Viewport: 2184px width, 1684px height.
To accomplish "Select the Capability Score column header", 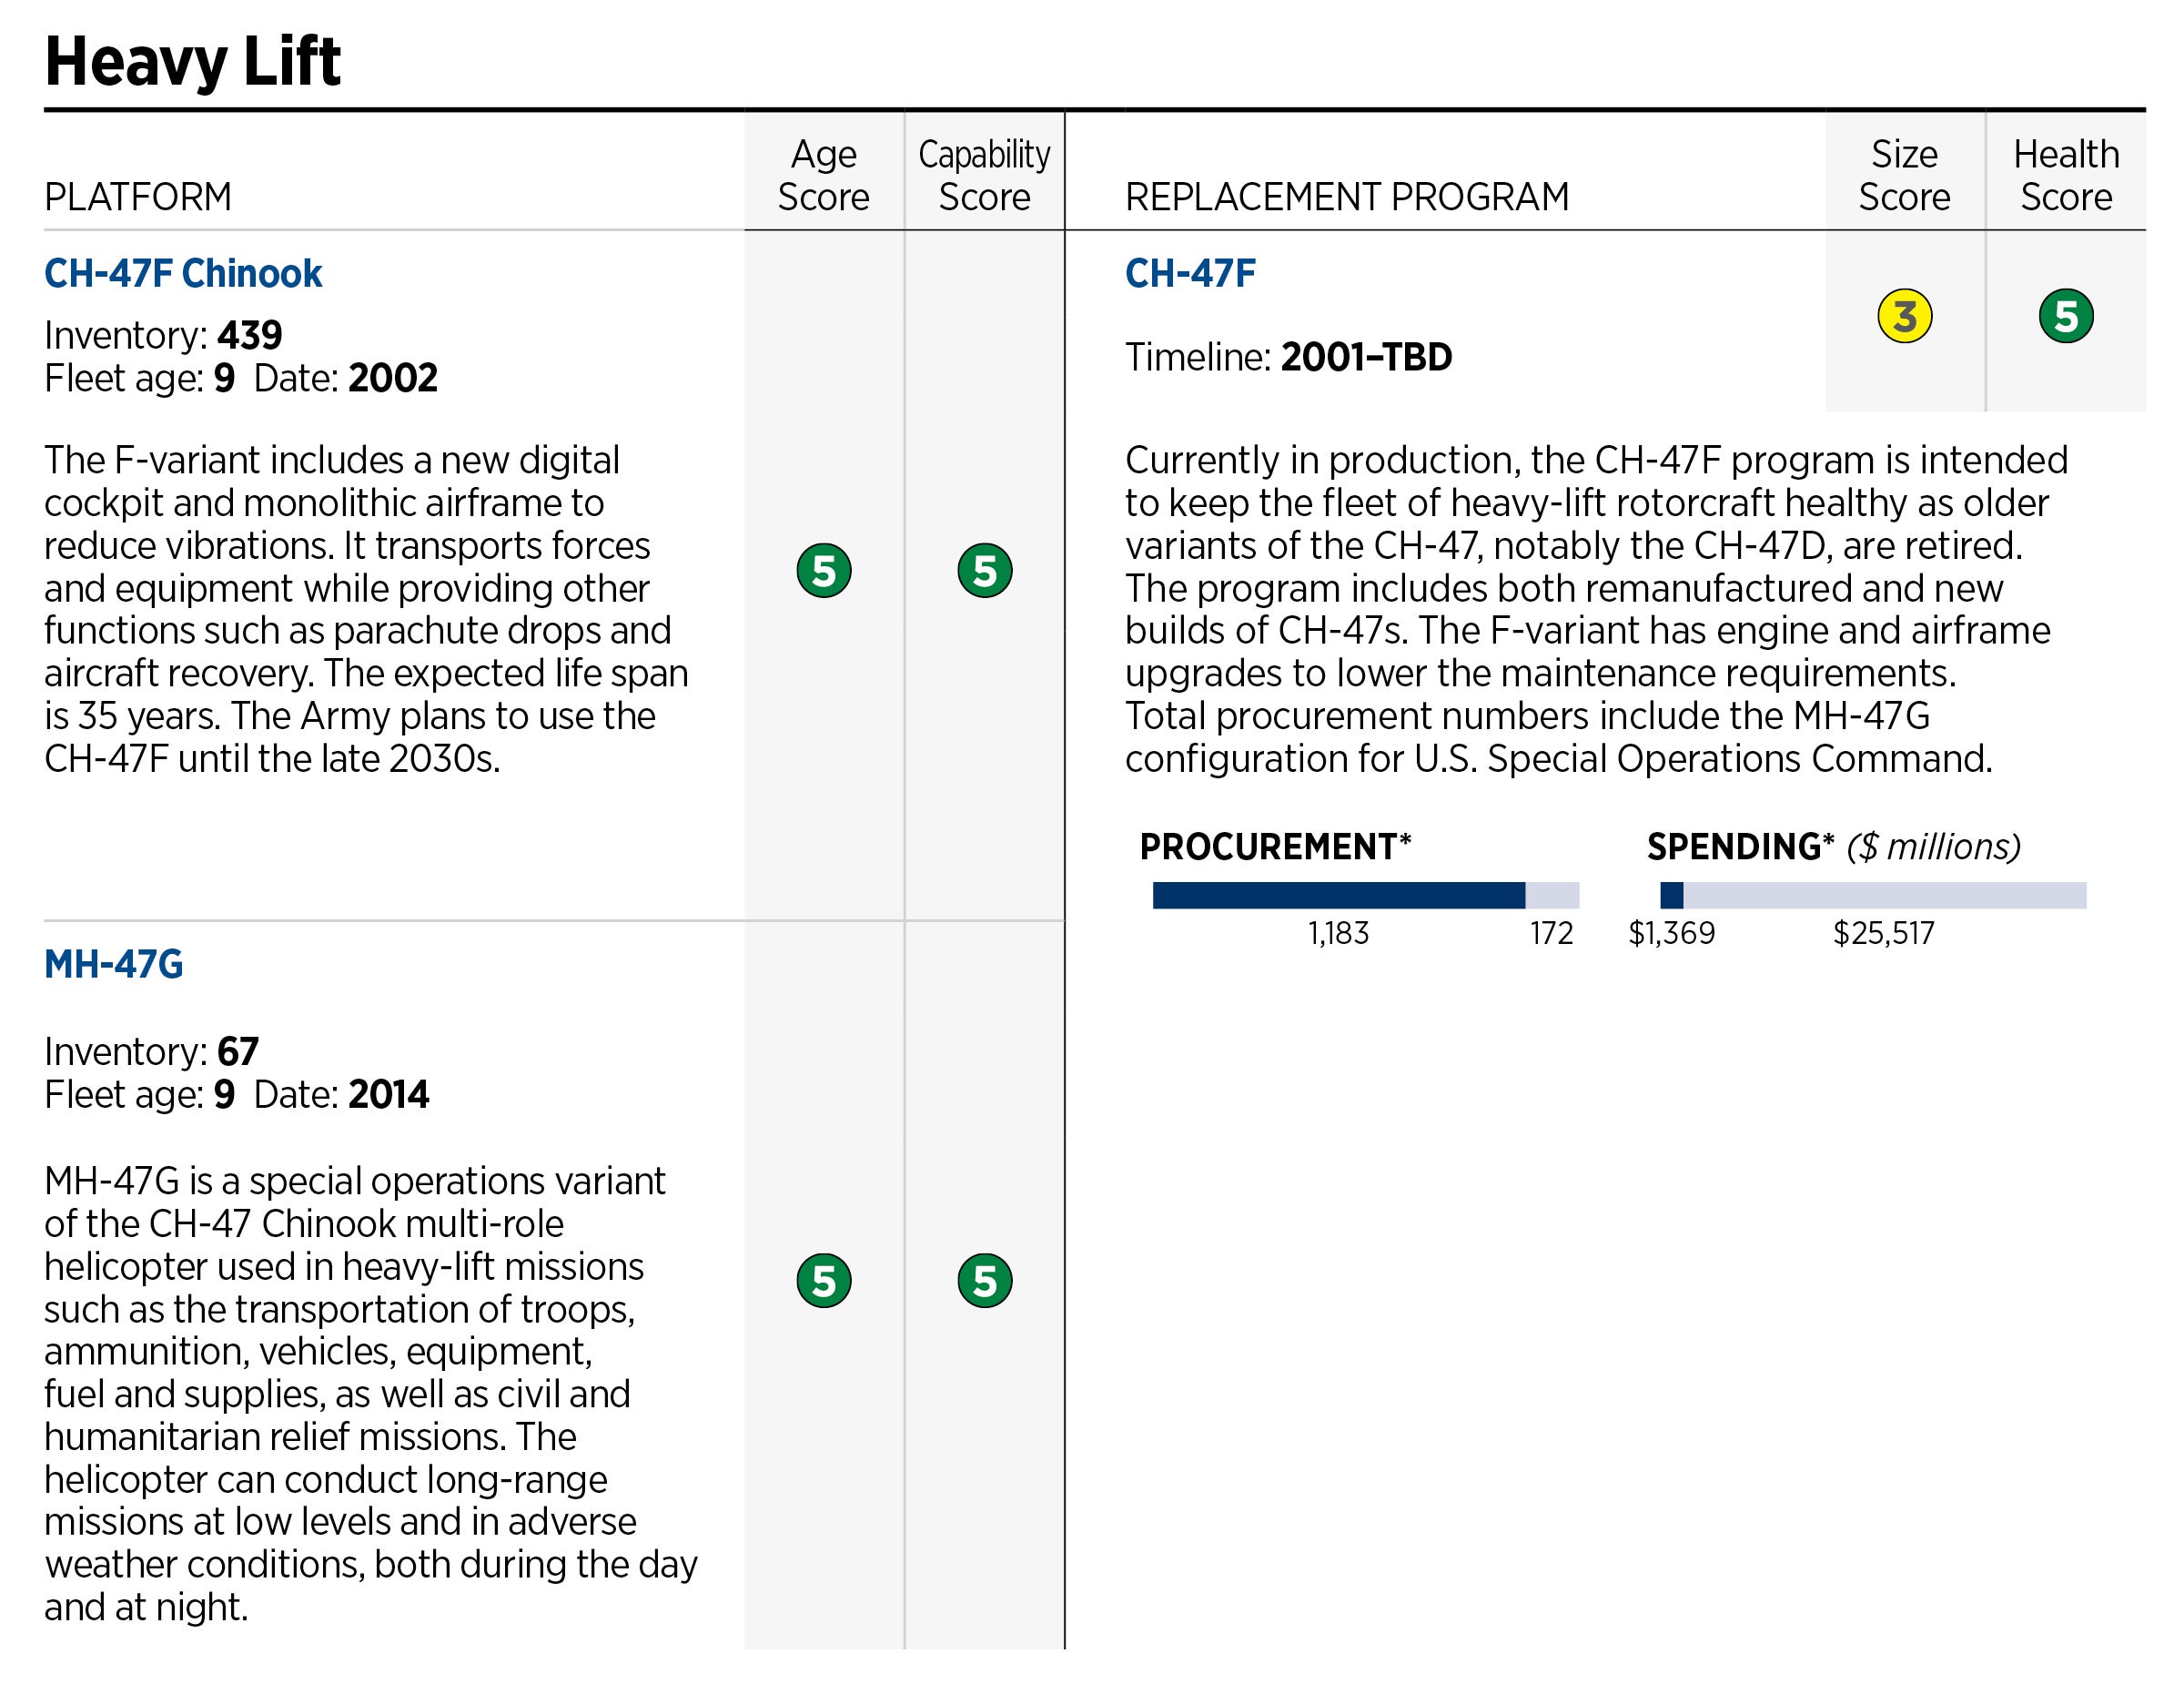I will coord(984,175).
